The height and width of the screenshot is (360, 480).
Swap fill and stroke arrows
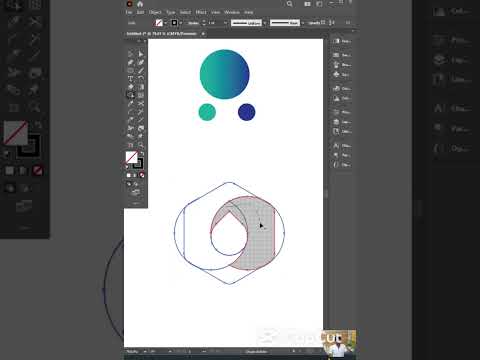[x=142, y=154]
